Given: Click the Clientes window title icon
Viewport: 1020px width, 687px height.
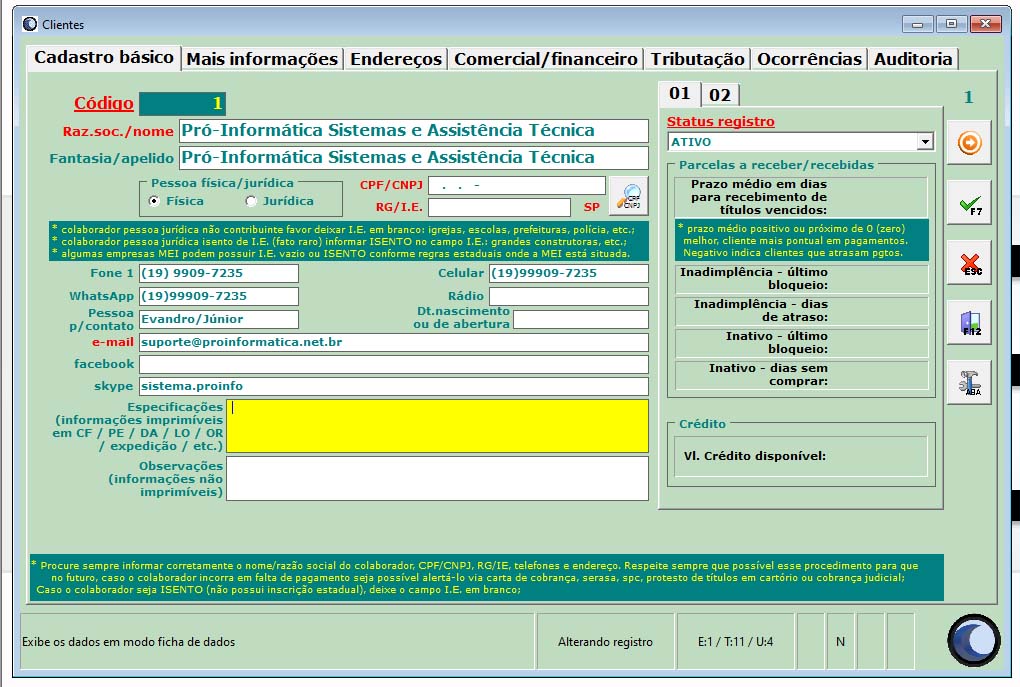Looking at the screenshot, I should tap(30, 24).
